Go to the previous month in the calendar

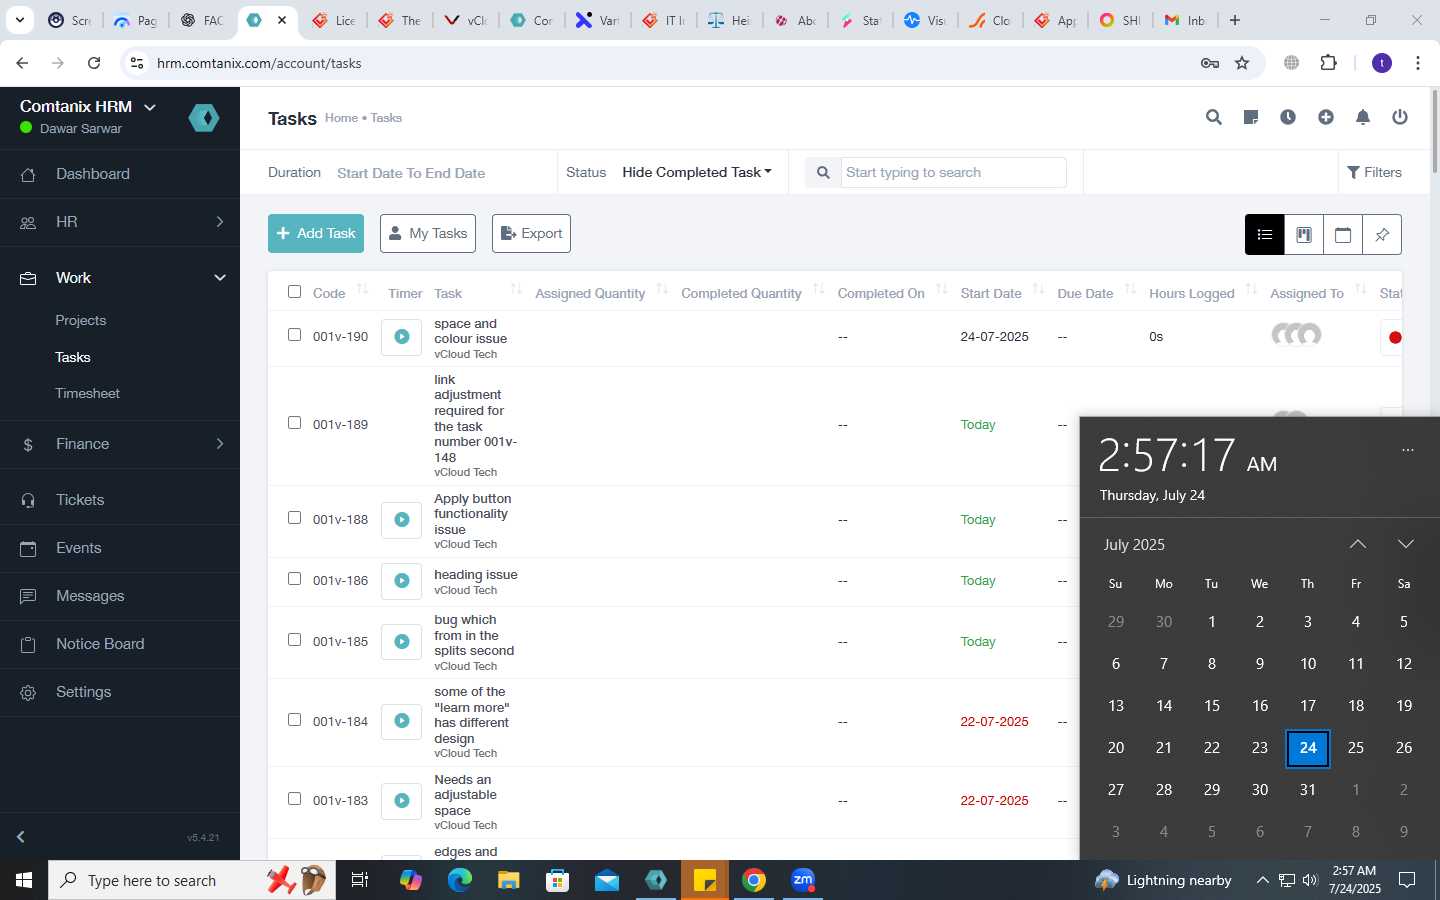point(1358,544)
